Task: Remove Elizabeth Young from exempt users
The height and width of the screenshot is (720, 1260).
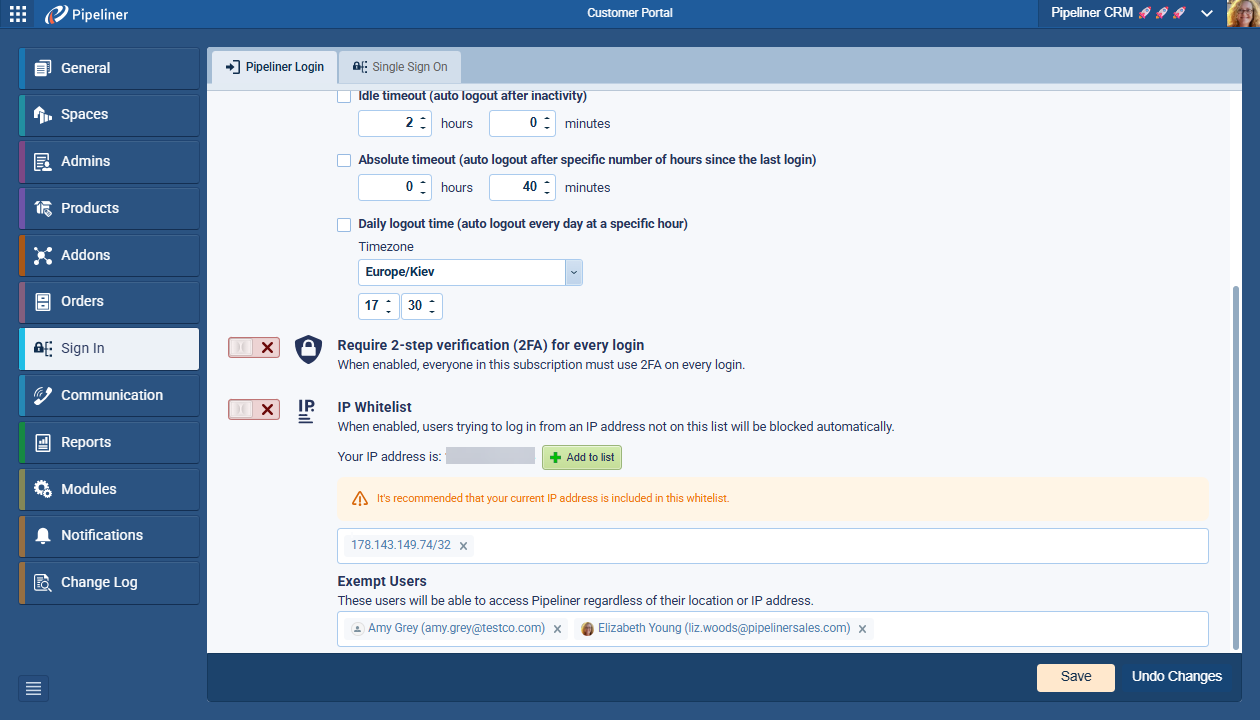Action: pyautogui.click(x=863, y=629)
